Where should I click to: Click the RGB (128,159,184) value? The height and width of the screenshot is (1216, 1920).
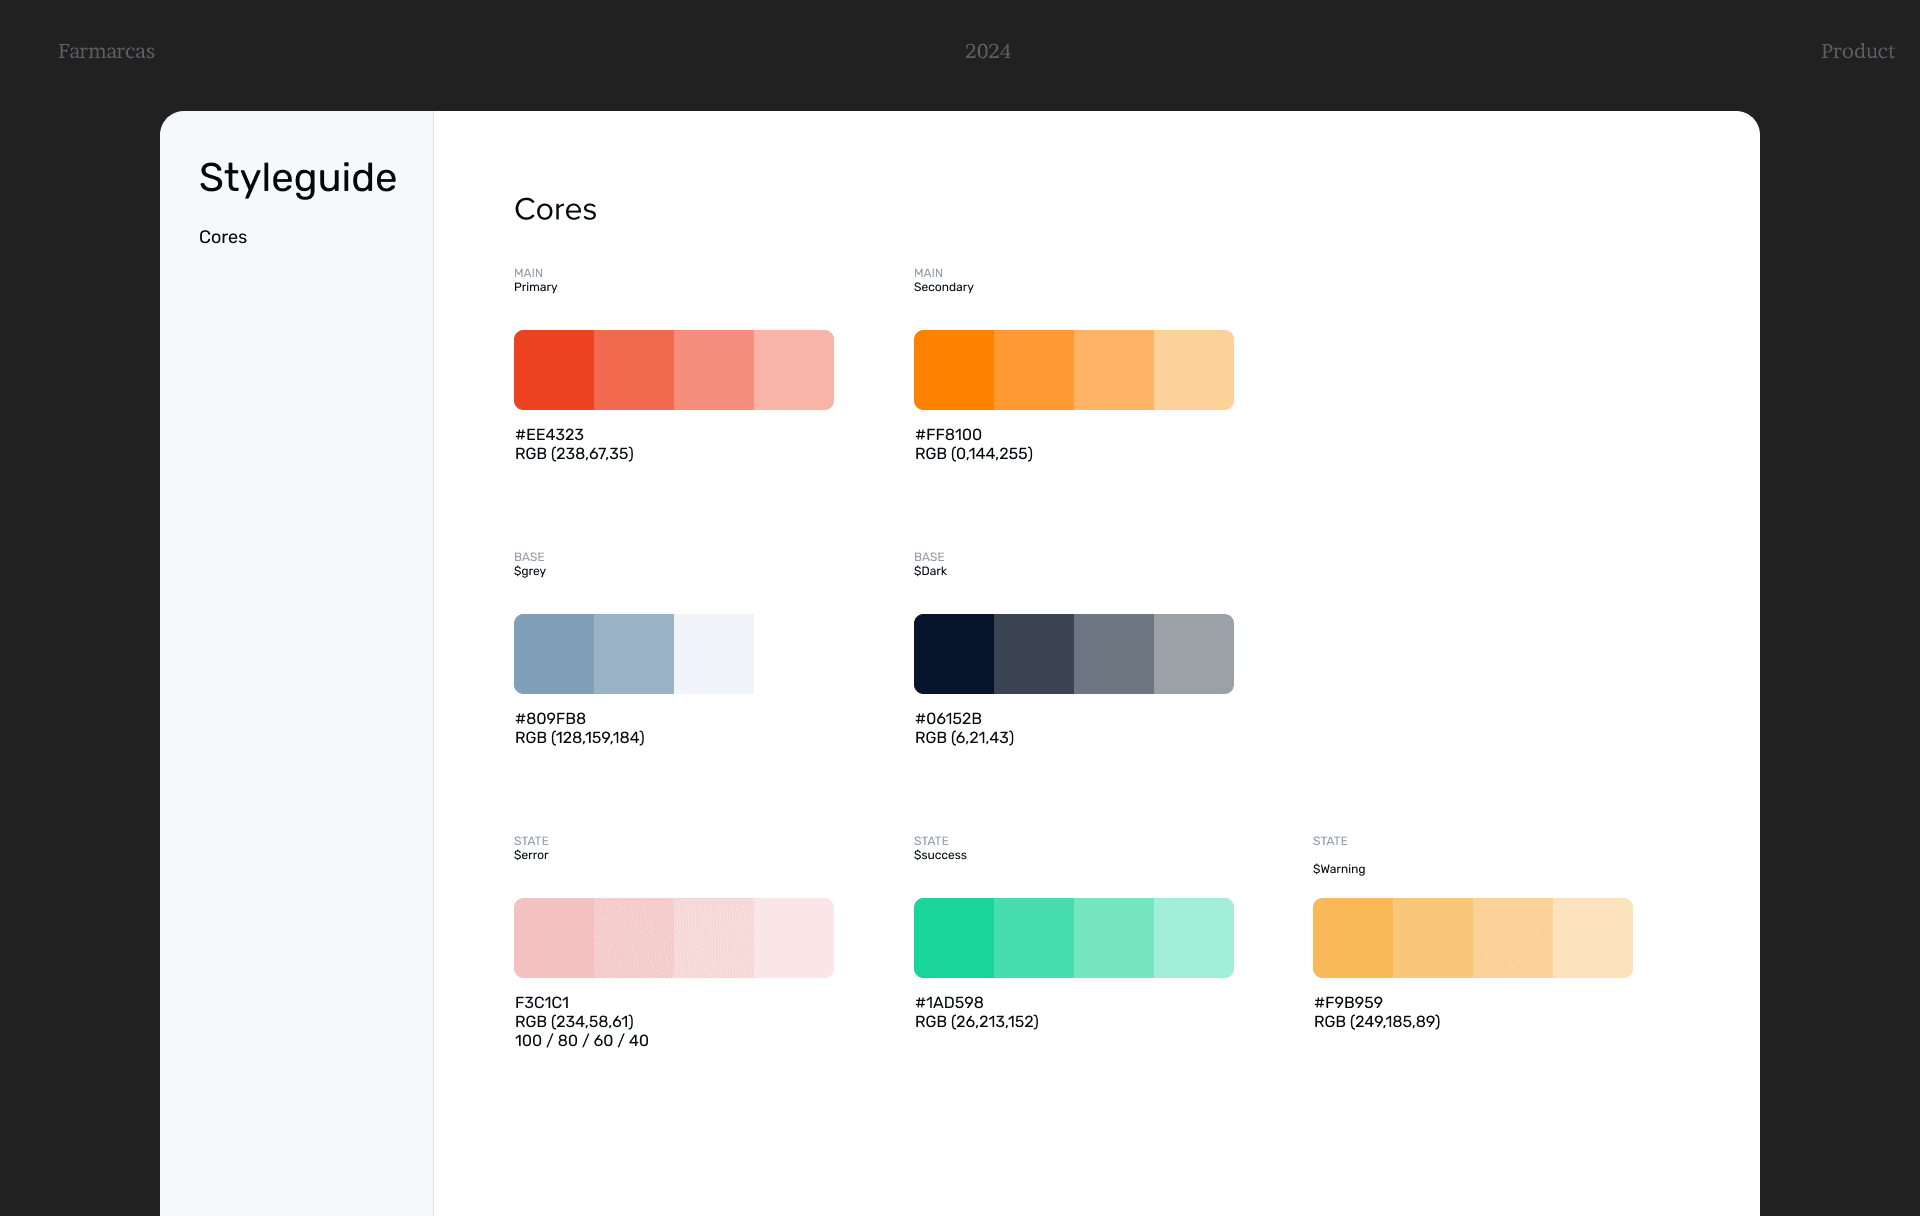(580, 737)
